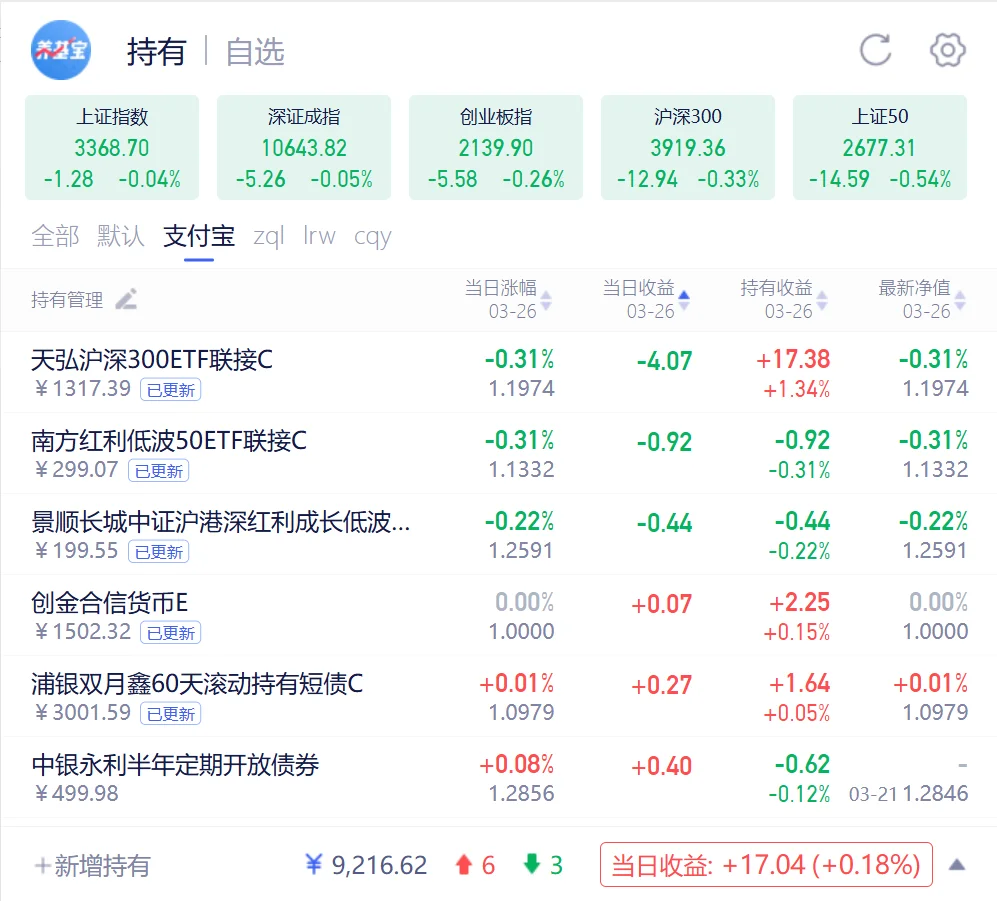The image size is (997, 901).
Task: Select the cqy group tab
Action: [373, 237]
